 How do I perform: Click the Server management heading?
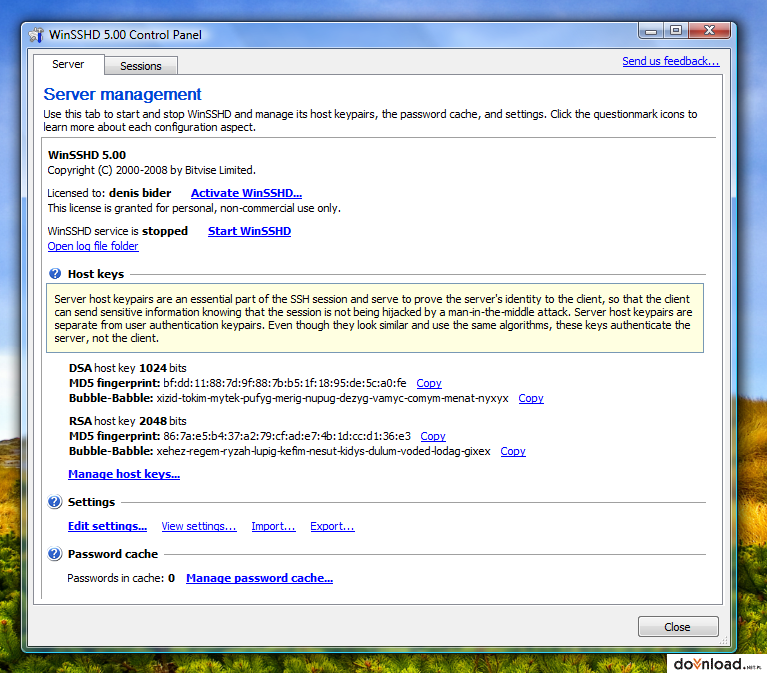122,94
